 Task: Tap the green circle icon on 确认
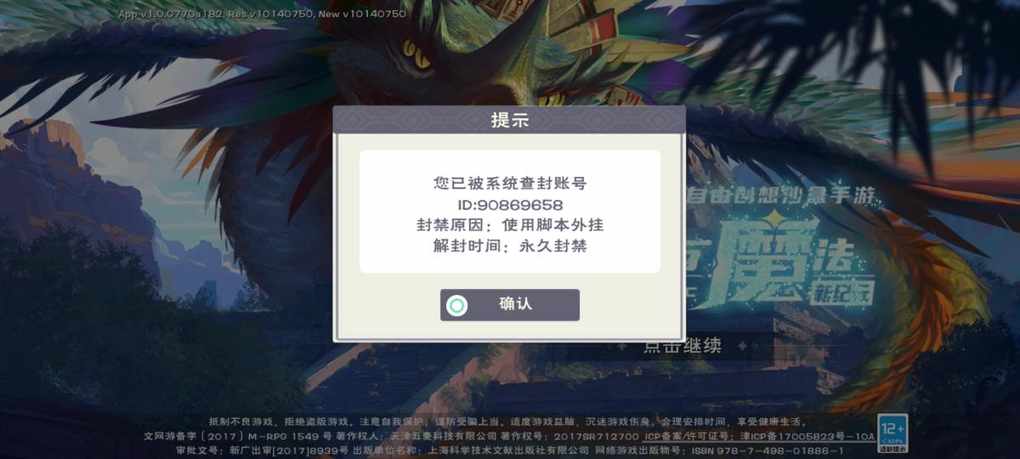[x=458, y=305]
